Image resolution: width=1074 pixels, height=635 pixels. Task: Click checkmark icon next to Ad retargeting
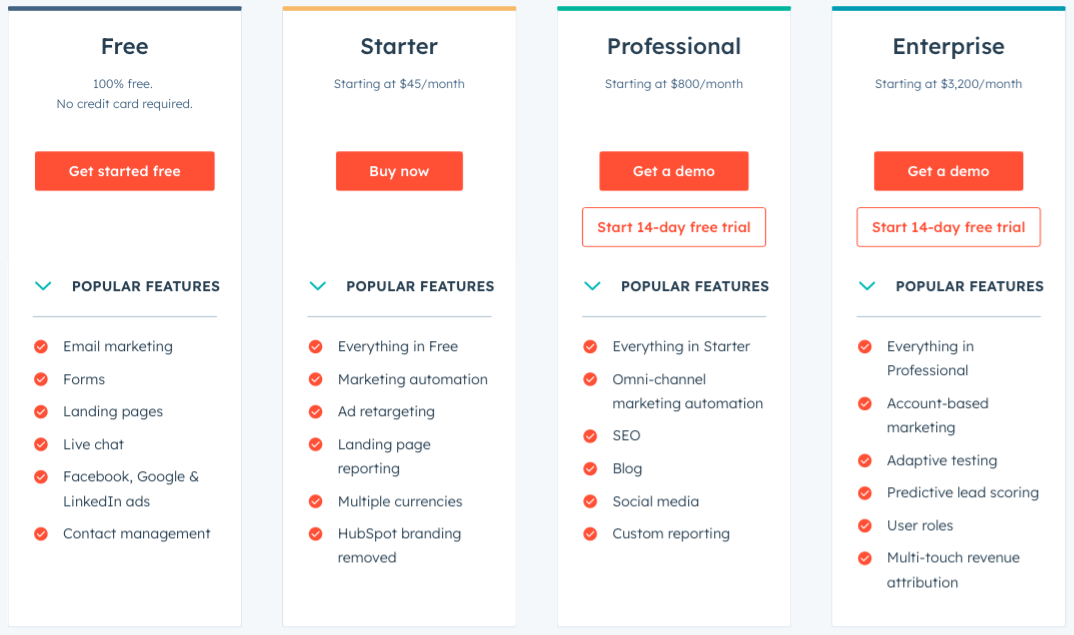316,412
